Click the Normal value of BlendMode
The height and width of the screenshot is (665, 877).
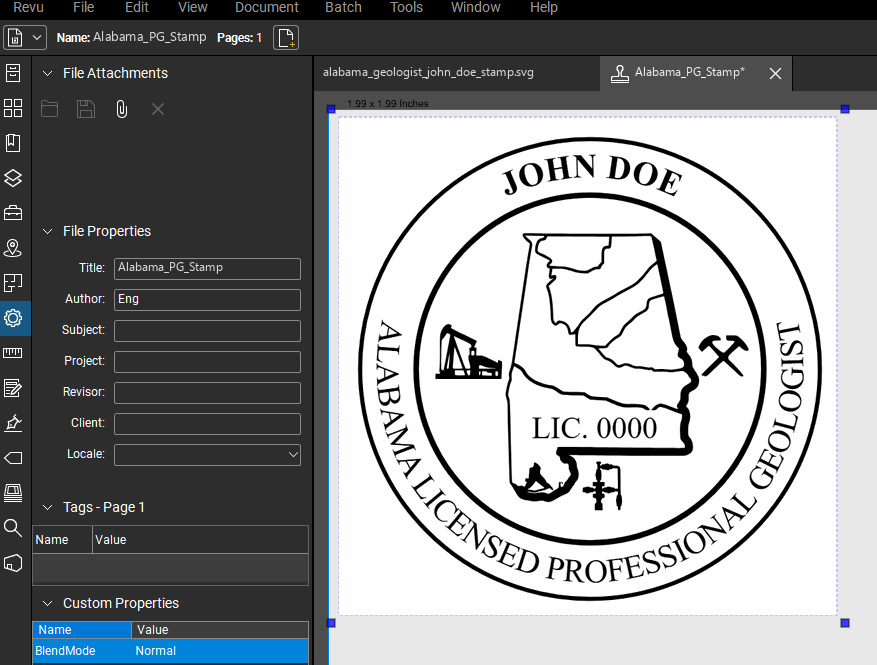[x=155, y=651]
